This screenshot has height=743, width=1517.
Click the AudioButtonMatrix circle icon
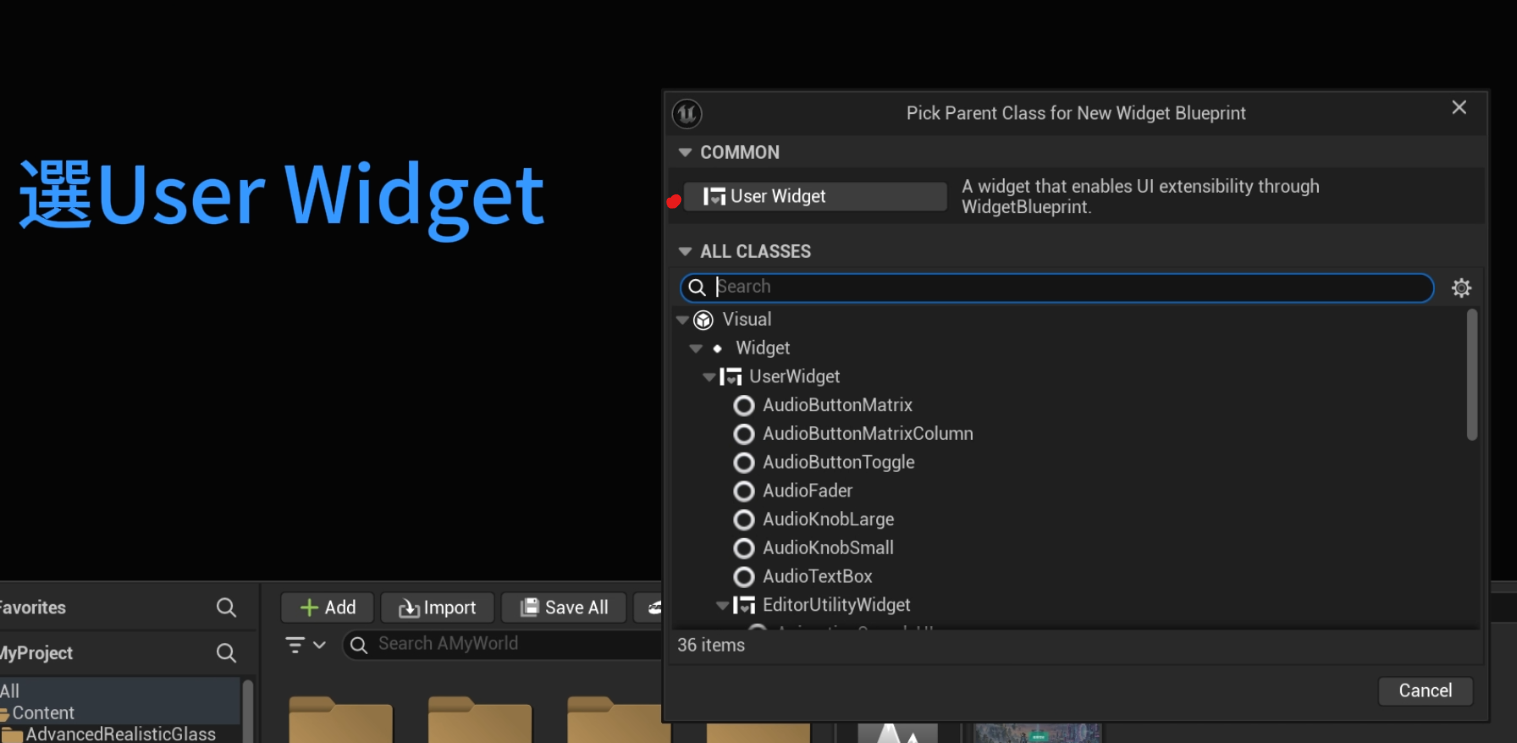pyautogui.click(x=744, y=406)
